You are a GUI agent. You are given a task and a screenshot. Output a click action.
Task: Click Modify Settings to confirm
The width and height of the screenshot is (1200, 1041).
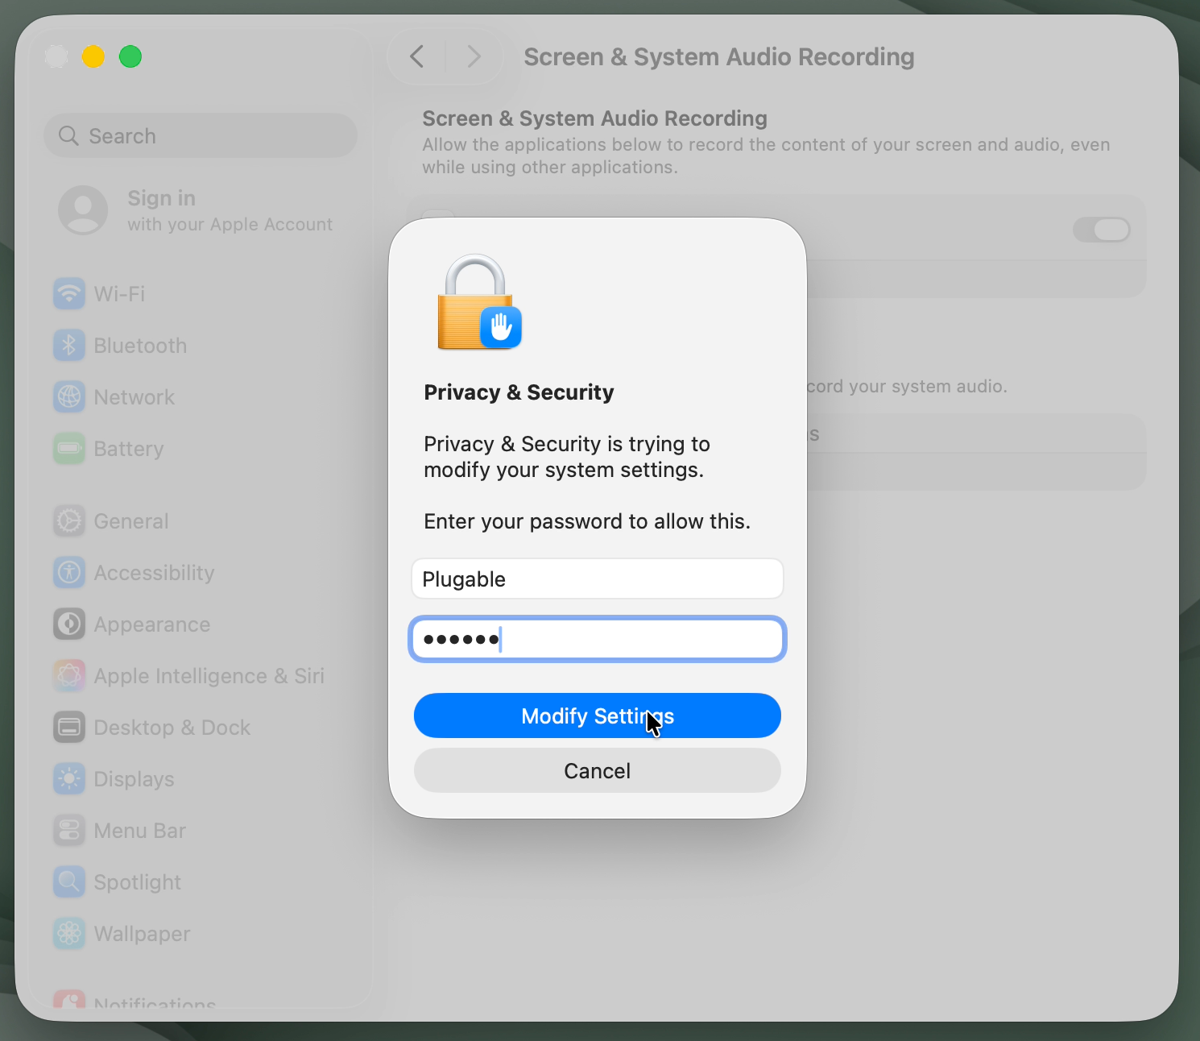(597, 715)
